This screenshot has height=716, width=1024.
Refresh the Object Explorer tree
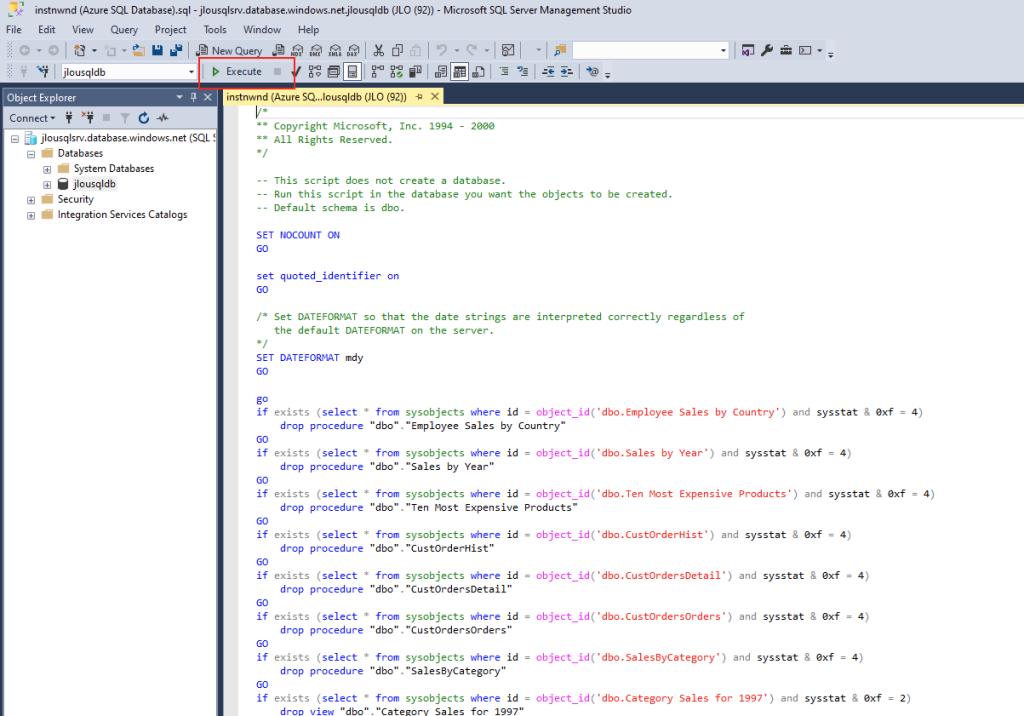tap(144, 118)
